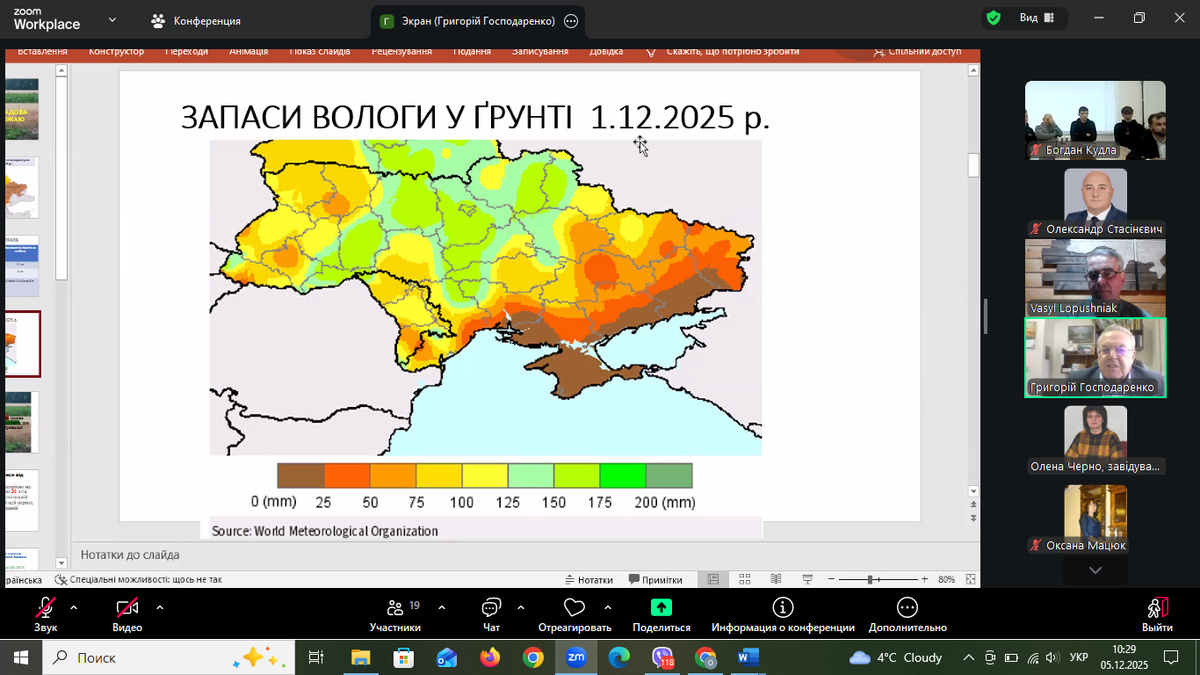Viewport: 1200px width, 675px height.
Task: Click Word icon in Windows taskbar
Action: click(748, 657)
